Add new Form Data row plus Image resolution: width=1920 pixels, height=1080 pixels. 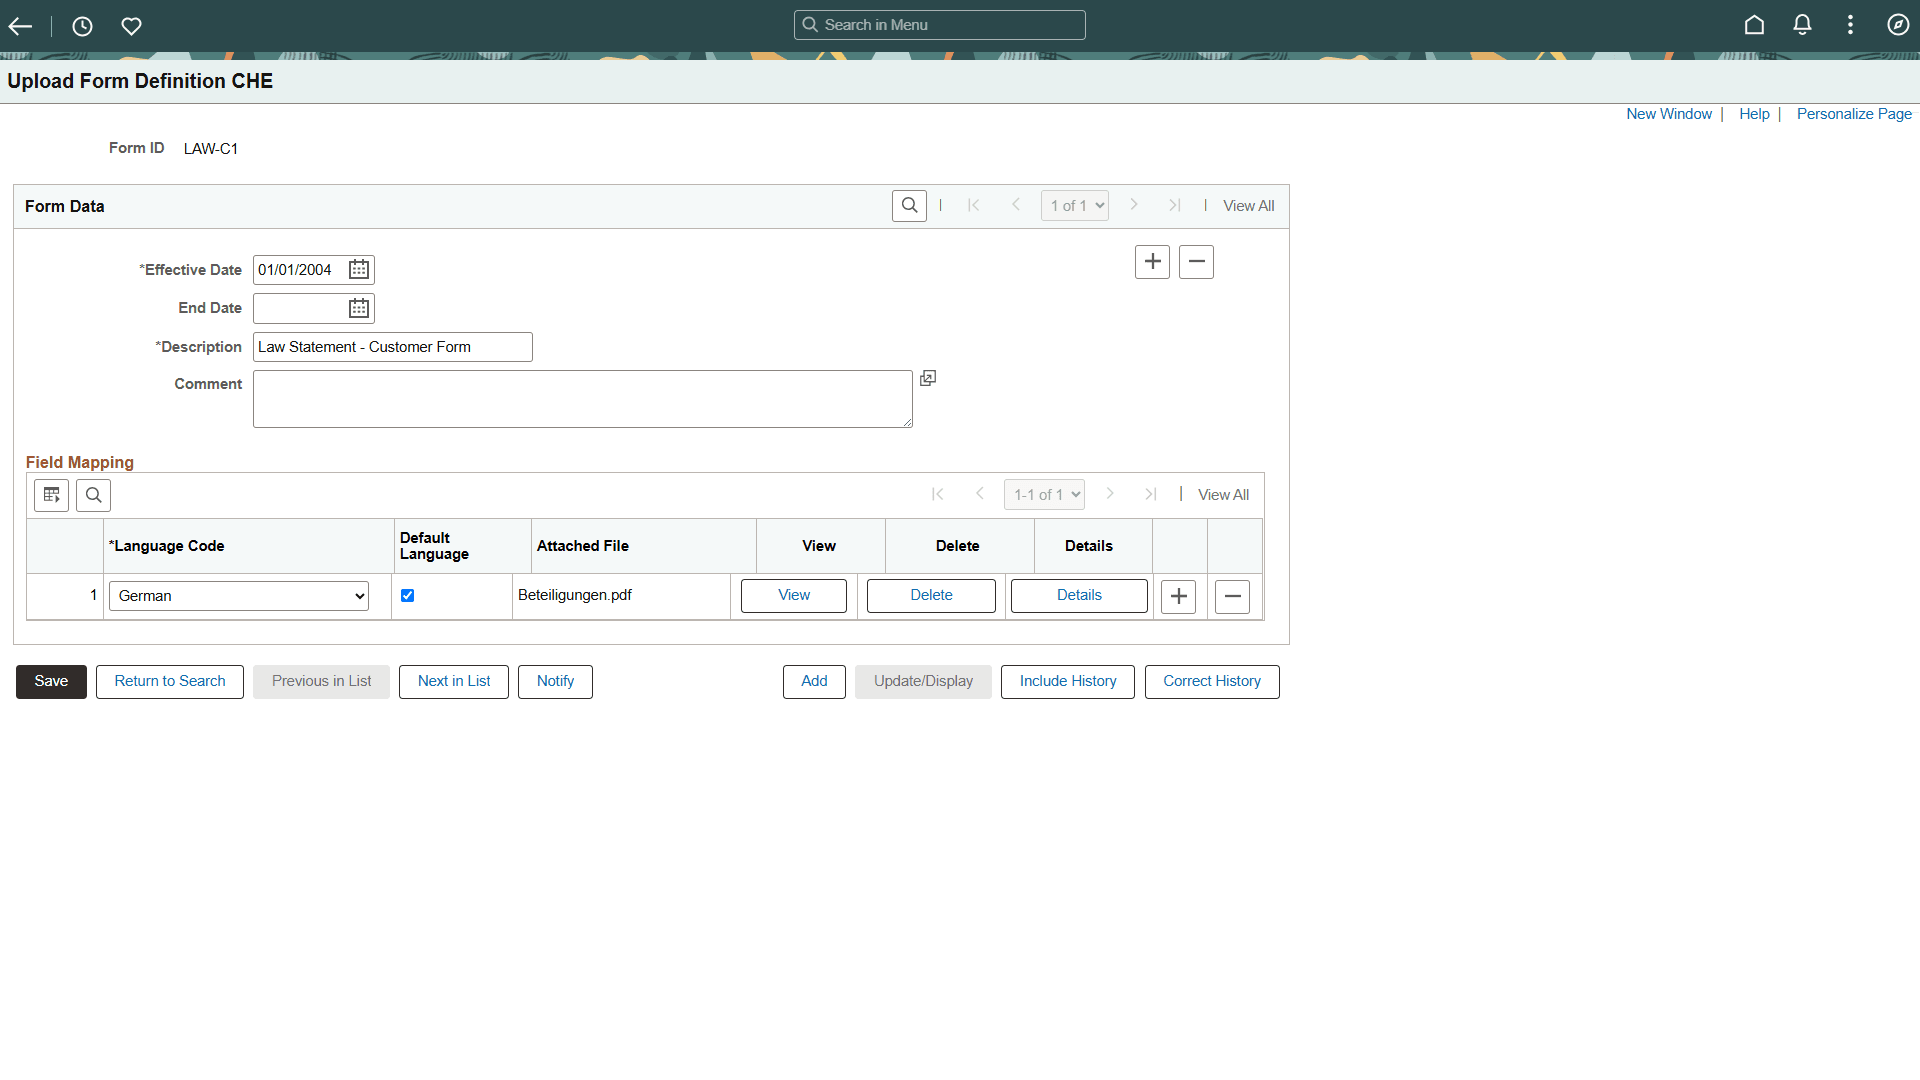[1152, 262]
